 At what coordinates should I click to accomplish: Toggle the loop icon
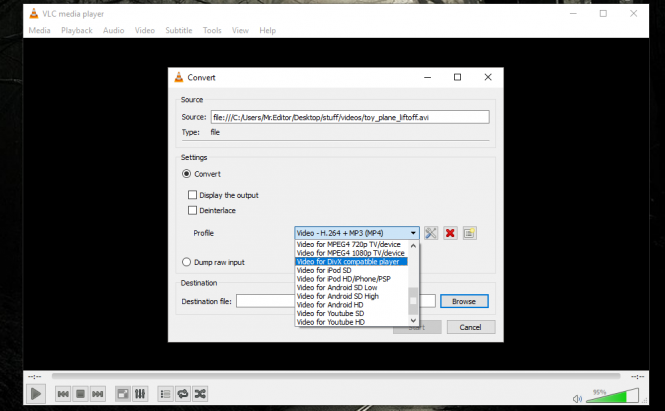[183, 394]
